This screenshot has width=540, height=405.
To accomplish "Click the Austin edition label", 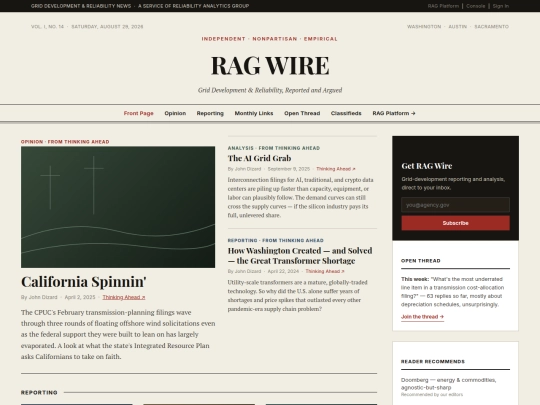I will point(458,27).
